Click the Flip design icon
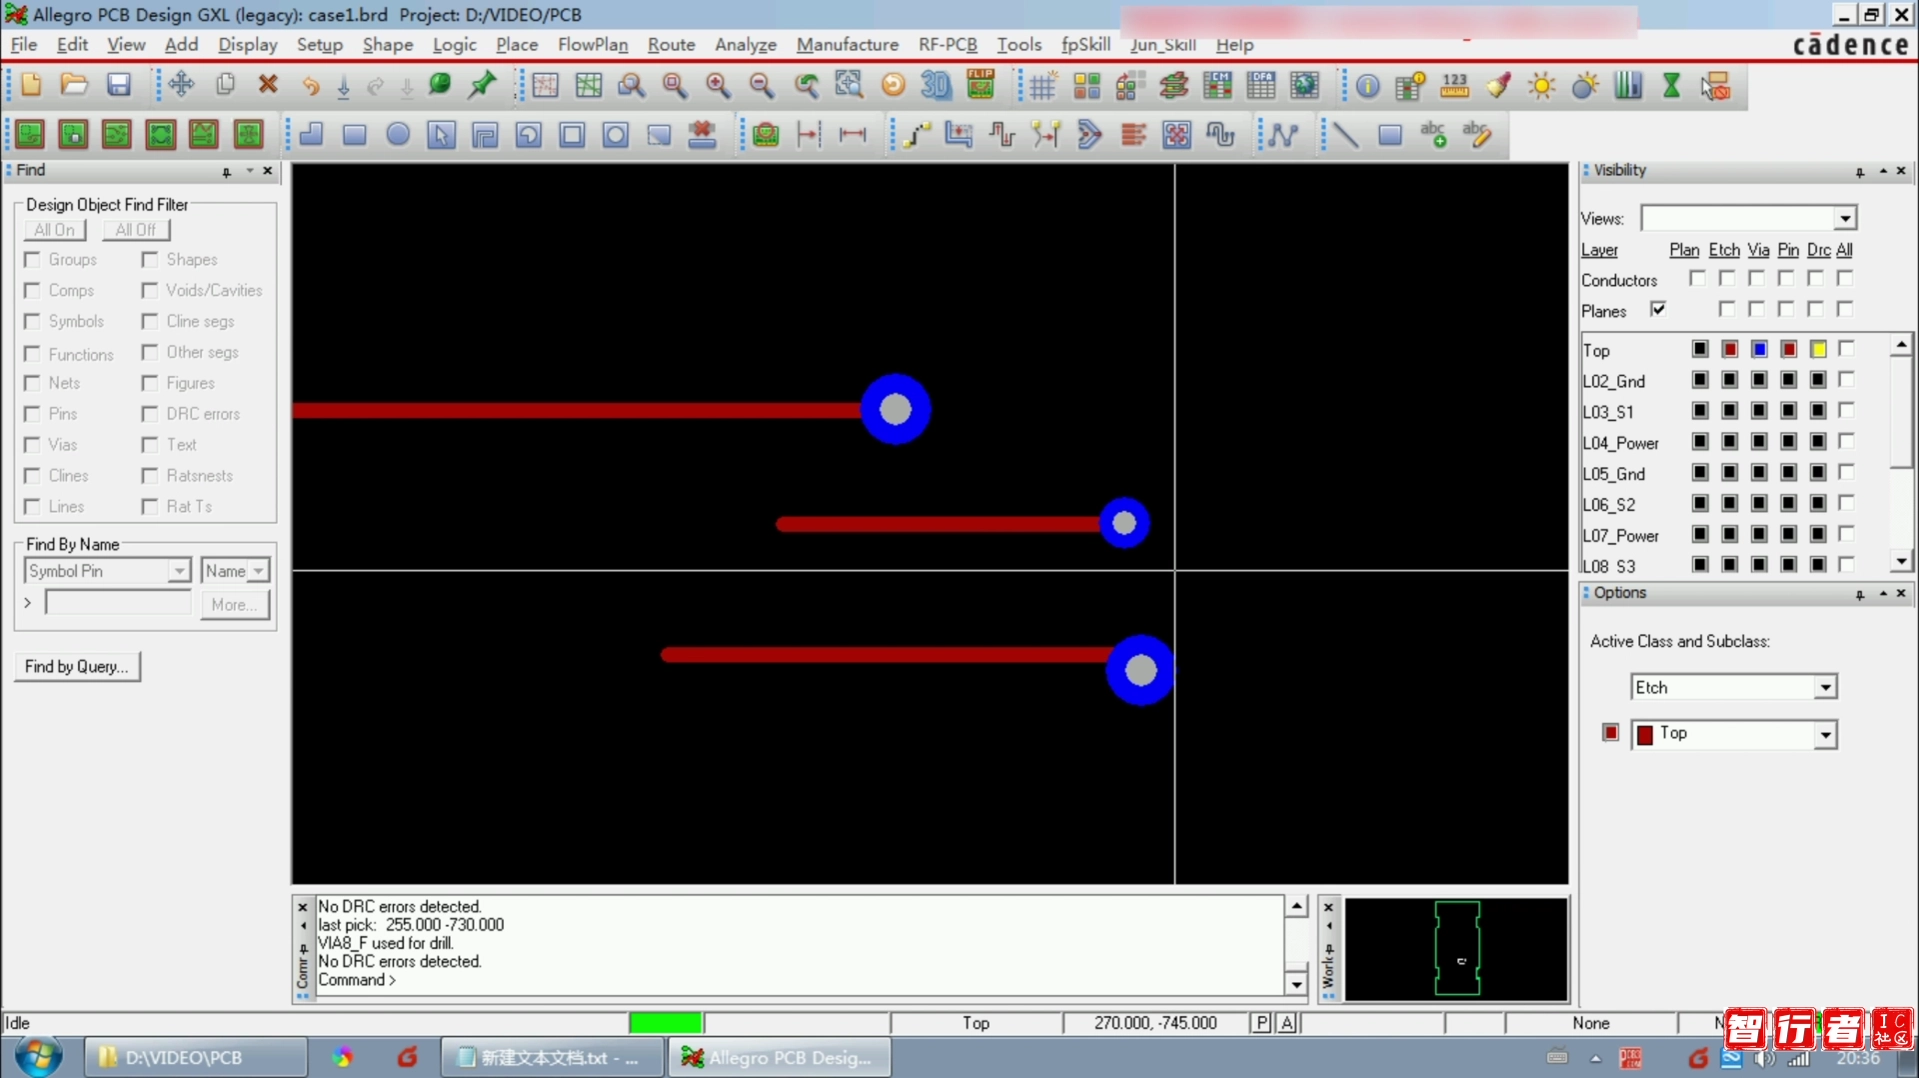 [981, 86]
